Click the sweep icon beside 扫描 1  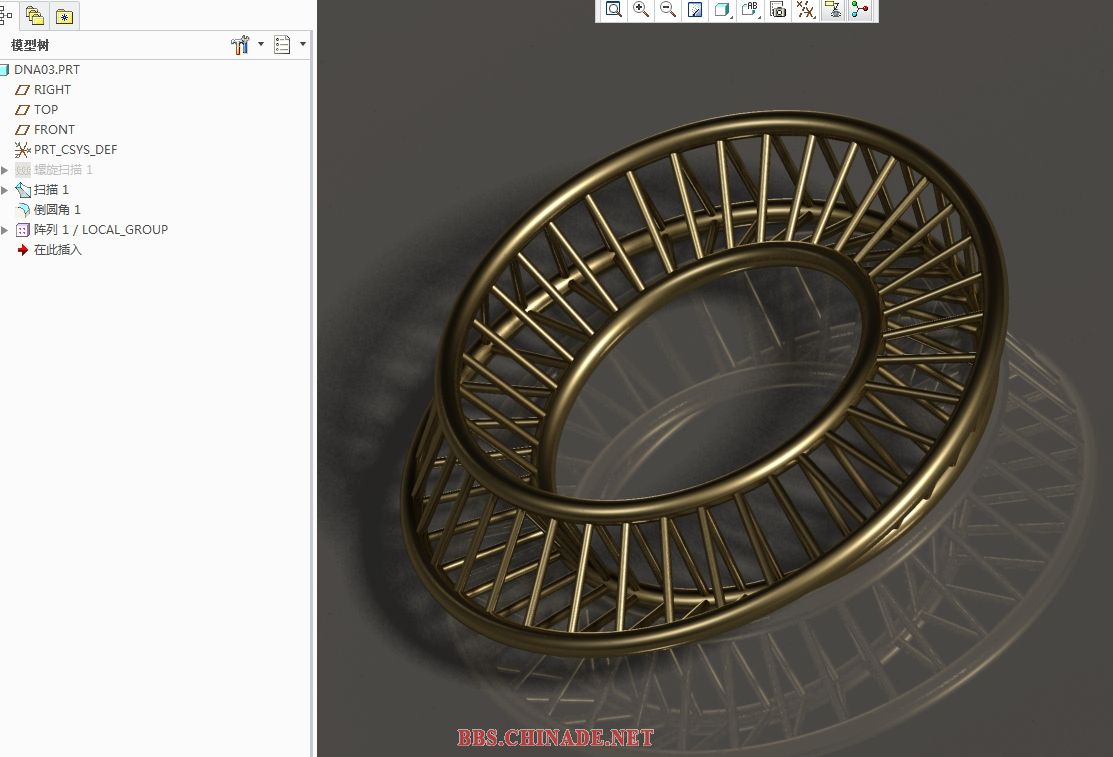(23, 190)
